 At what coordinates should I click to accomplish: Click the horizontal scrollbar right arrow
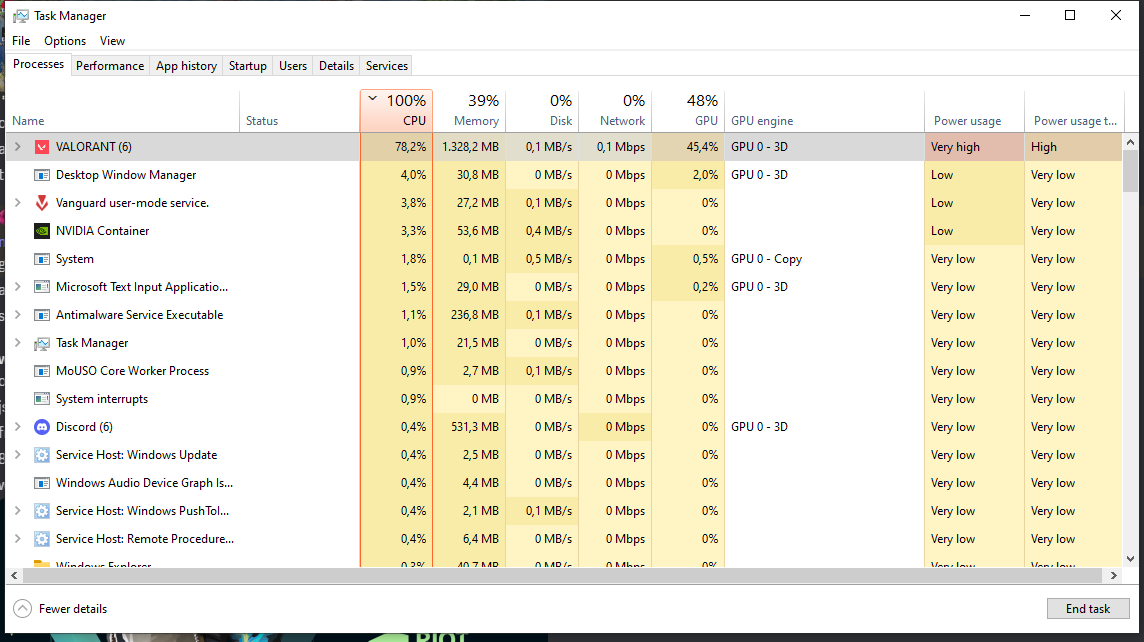[1113, 576]
